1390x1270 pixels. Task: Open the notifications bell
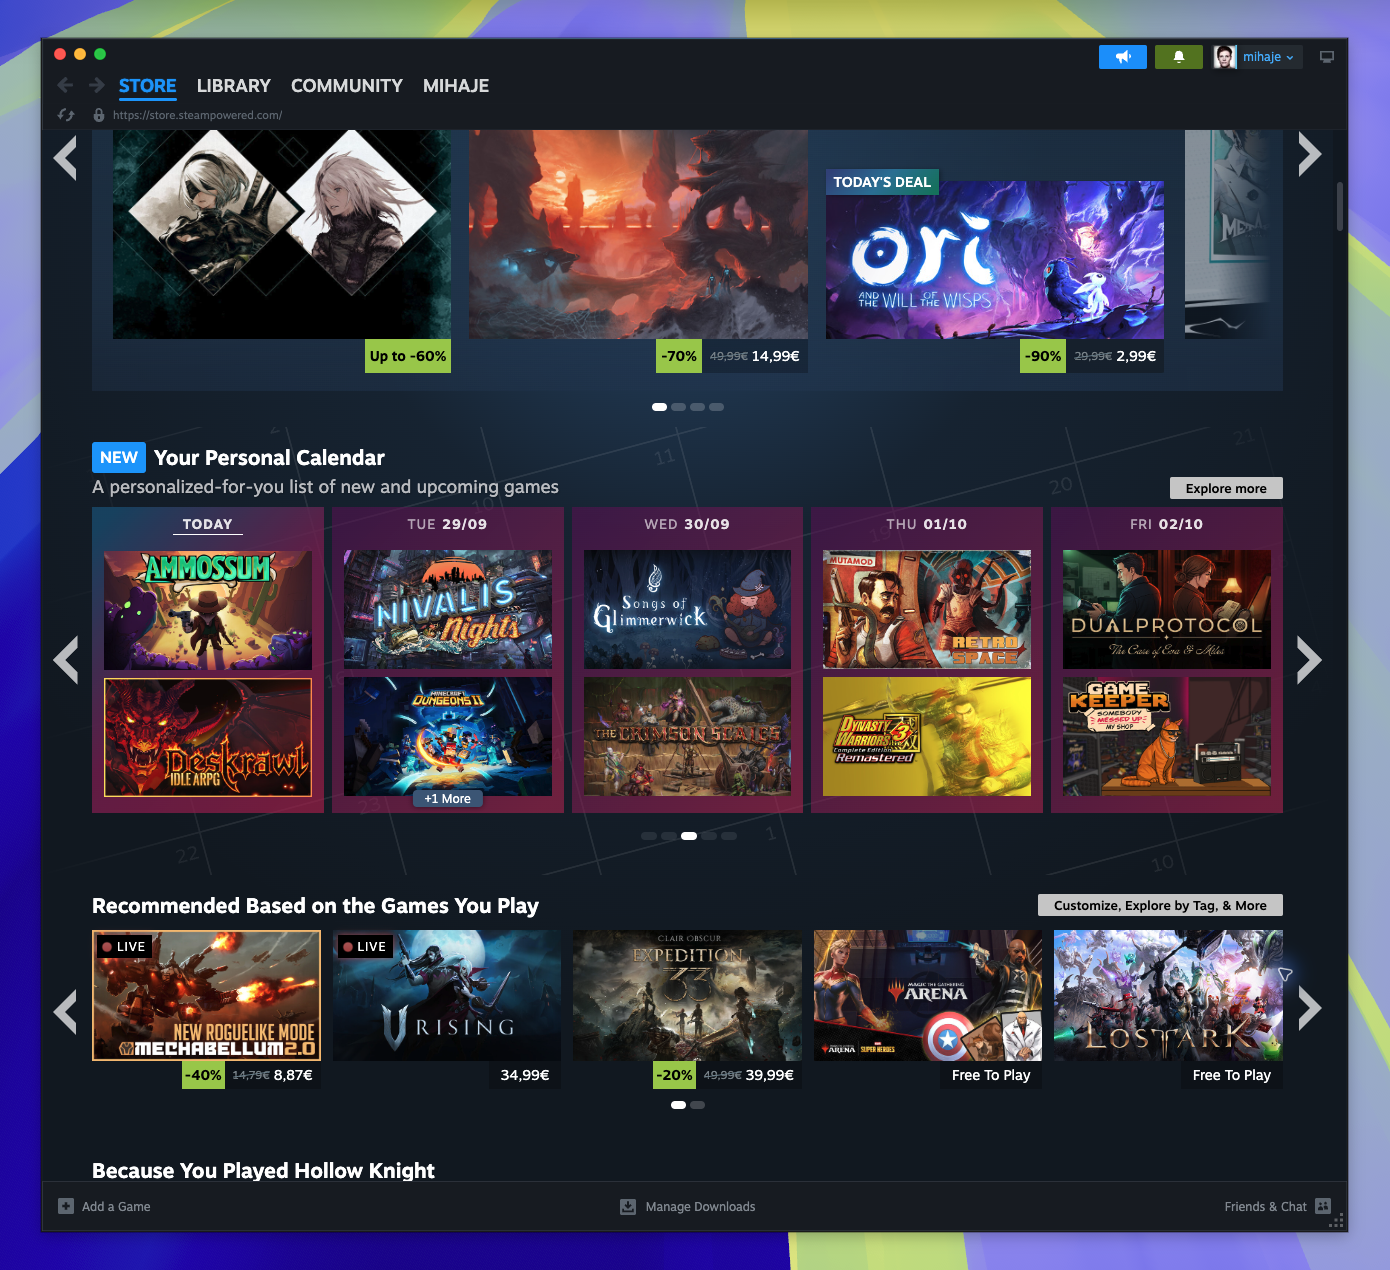[1179, 57]
